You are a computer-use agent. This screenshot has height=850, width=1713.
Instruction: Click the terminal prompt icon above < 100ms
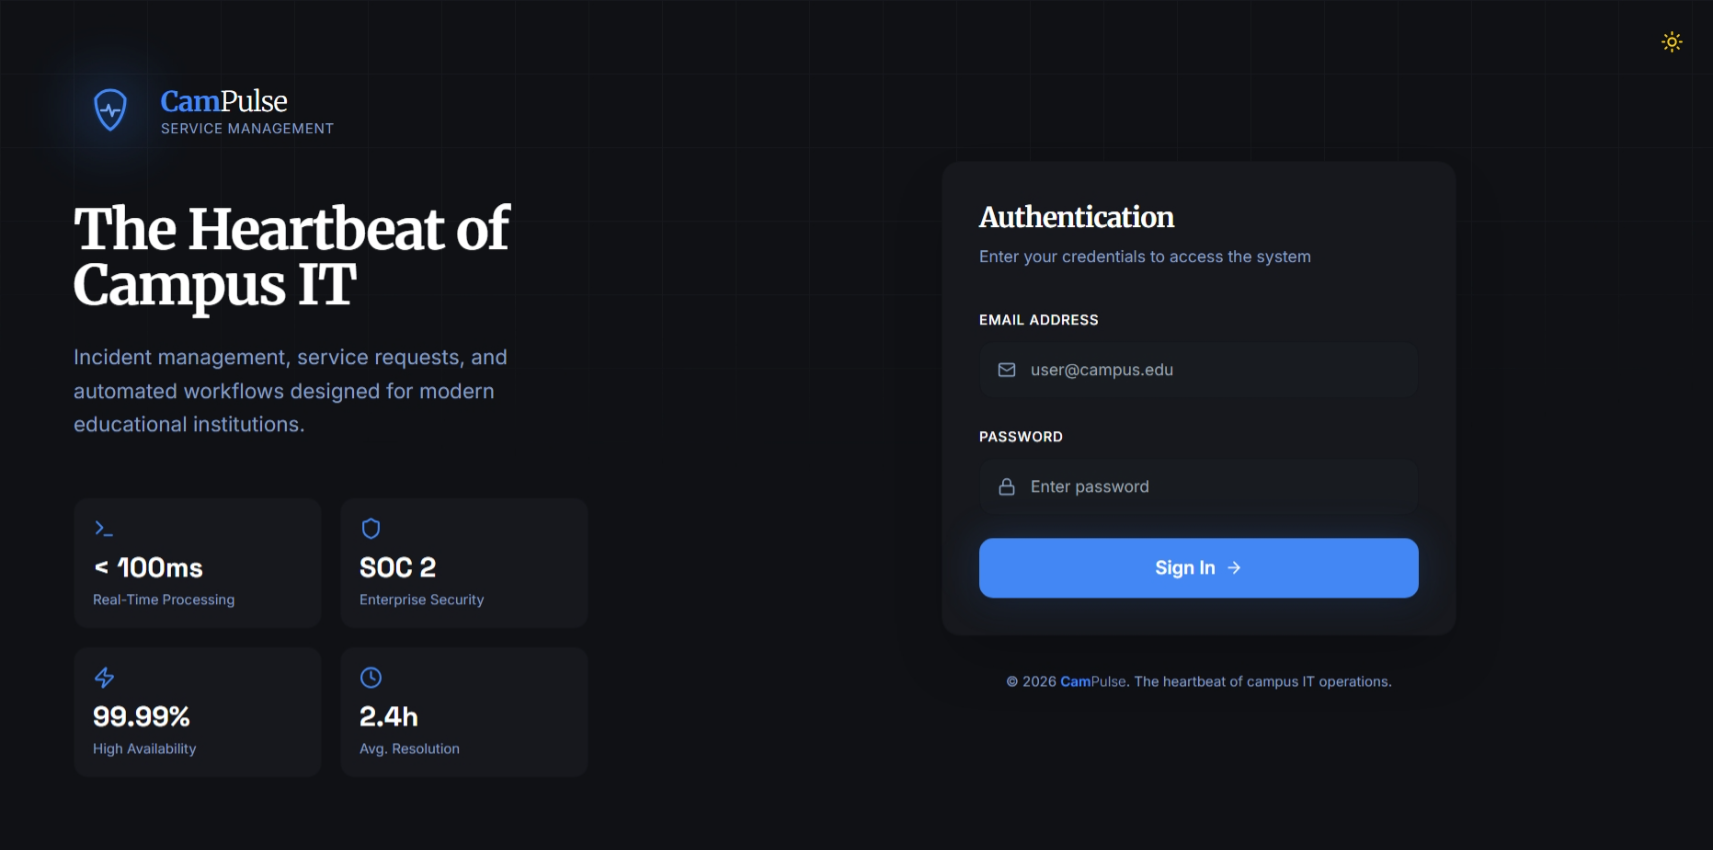pyautogui.click(x=104, y=528)
